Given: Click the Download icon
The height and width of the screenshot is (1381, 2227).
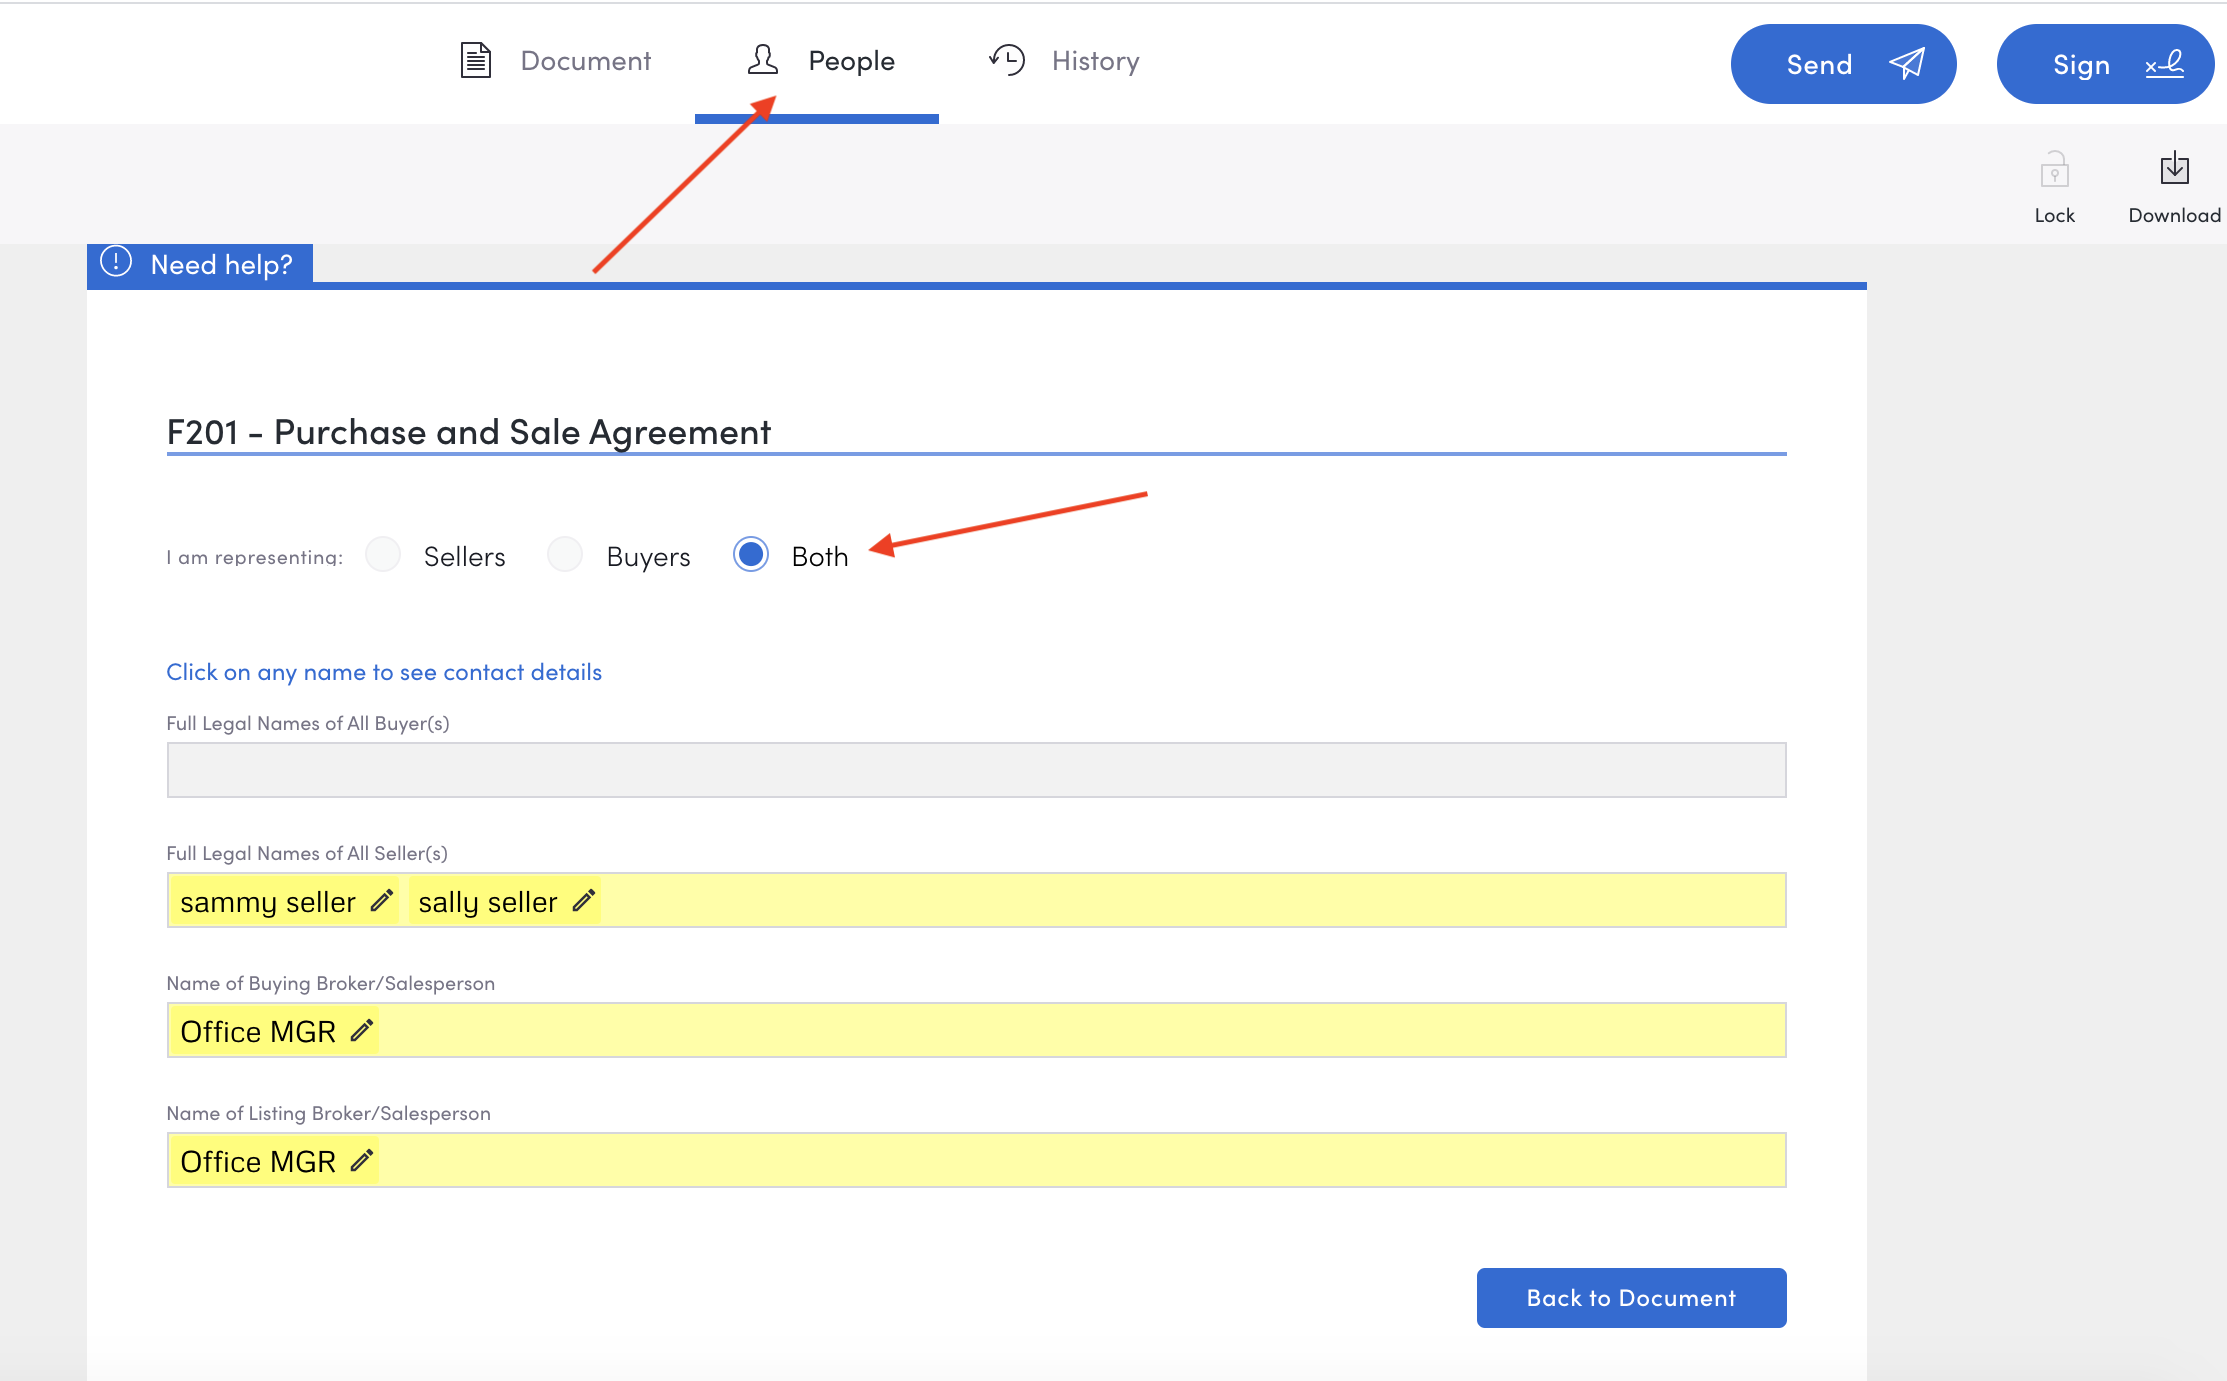Looking at the screenshot, I should pos(2174,170).
